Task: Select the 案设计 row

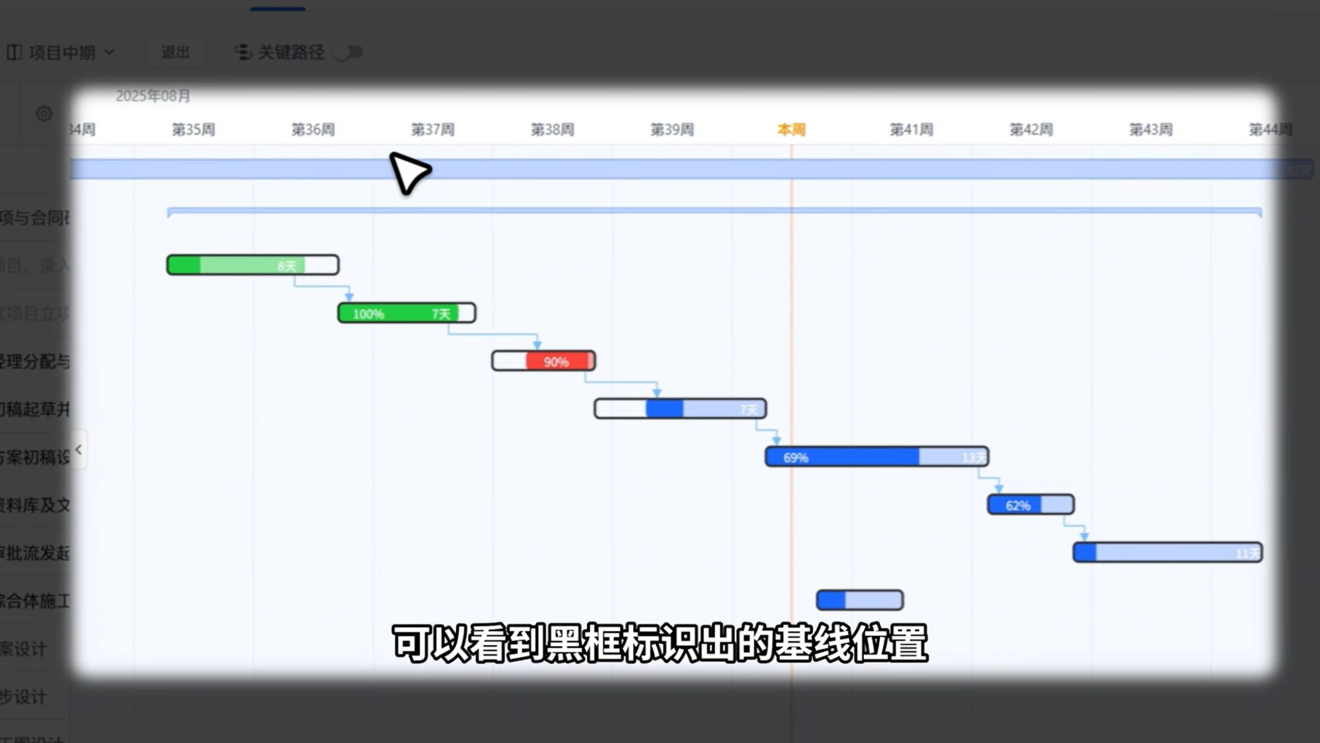Action: [x=35, y=648]
